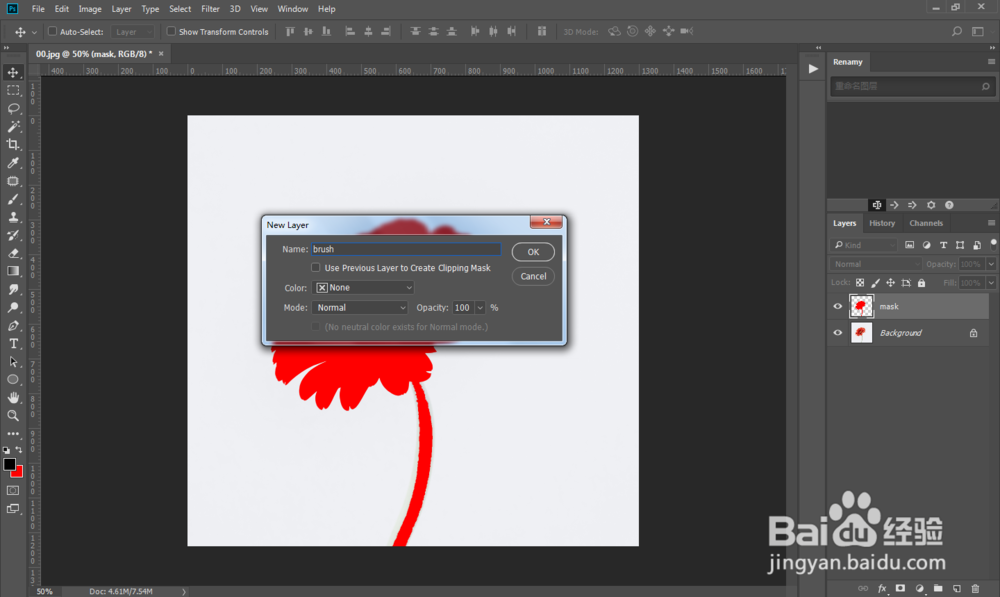Viewport: 1000px width, 597px height.
Task: Toggle Lock image pixels brush button
Action: (x=875, y=283)
